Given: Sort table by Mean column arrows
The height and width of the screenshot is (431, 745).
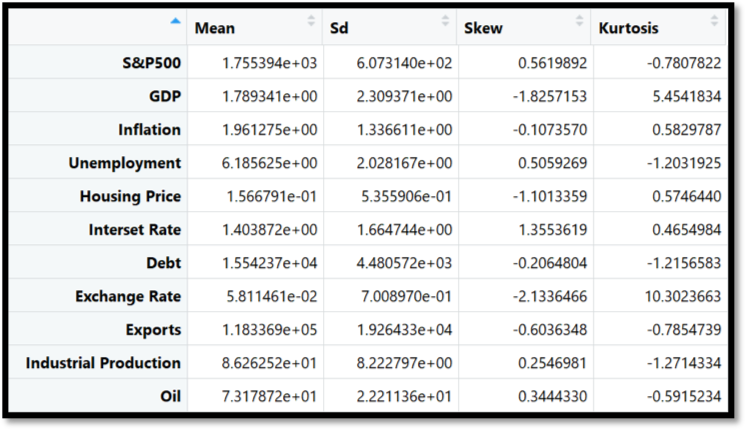Looking at the screenshot, I should (x=311, y=20).
